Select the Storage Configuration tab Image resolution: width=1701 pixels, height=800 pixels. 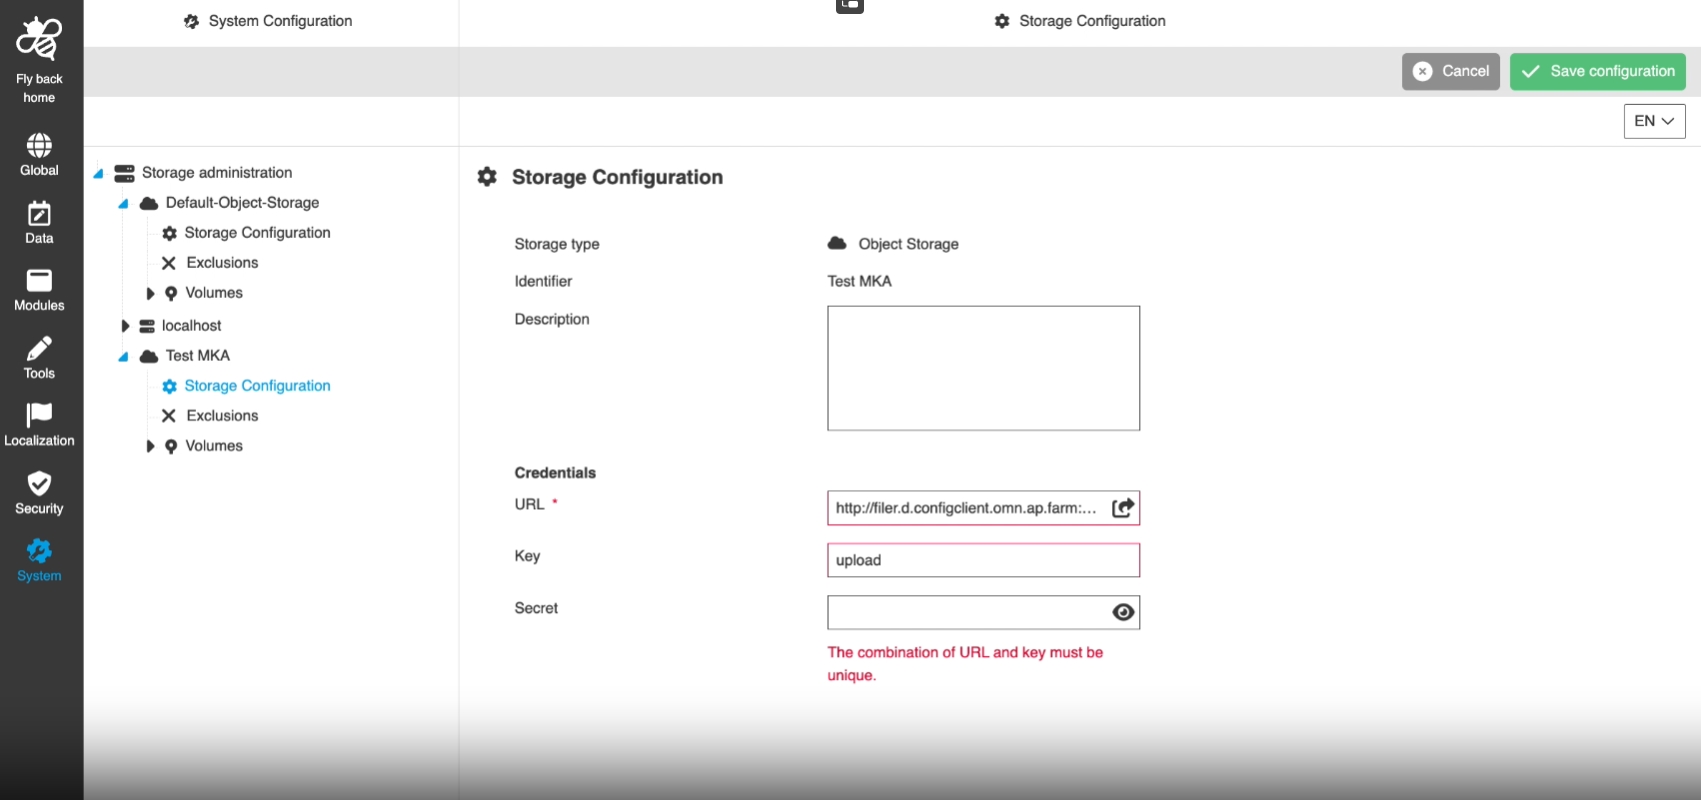1080,21
